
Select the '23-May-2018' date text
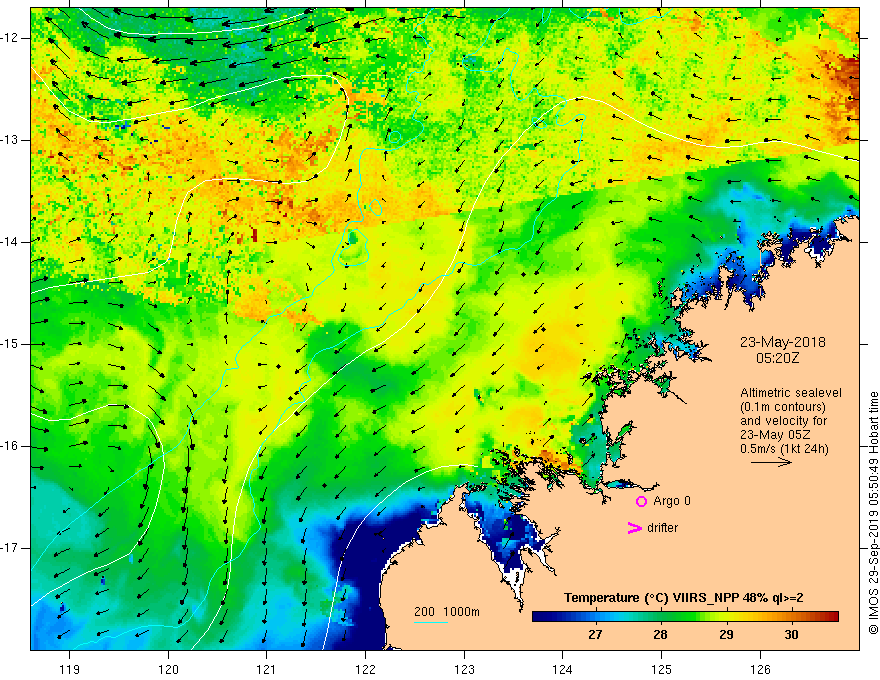tap(783, 342)
